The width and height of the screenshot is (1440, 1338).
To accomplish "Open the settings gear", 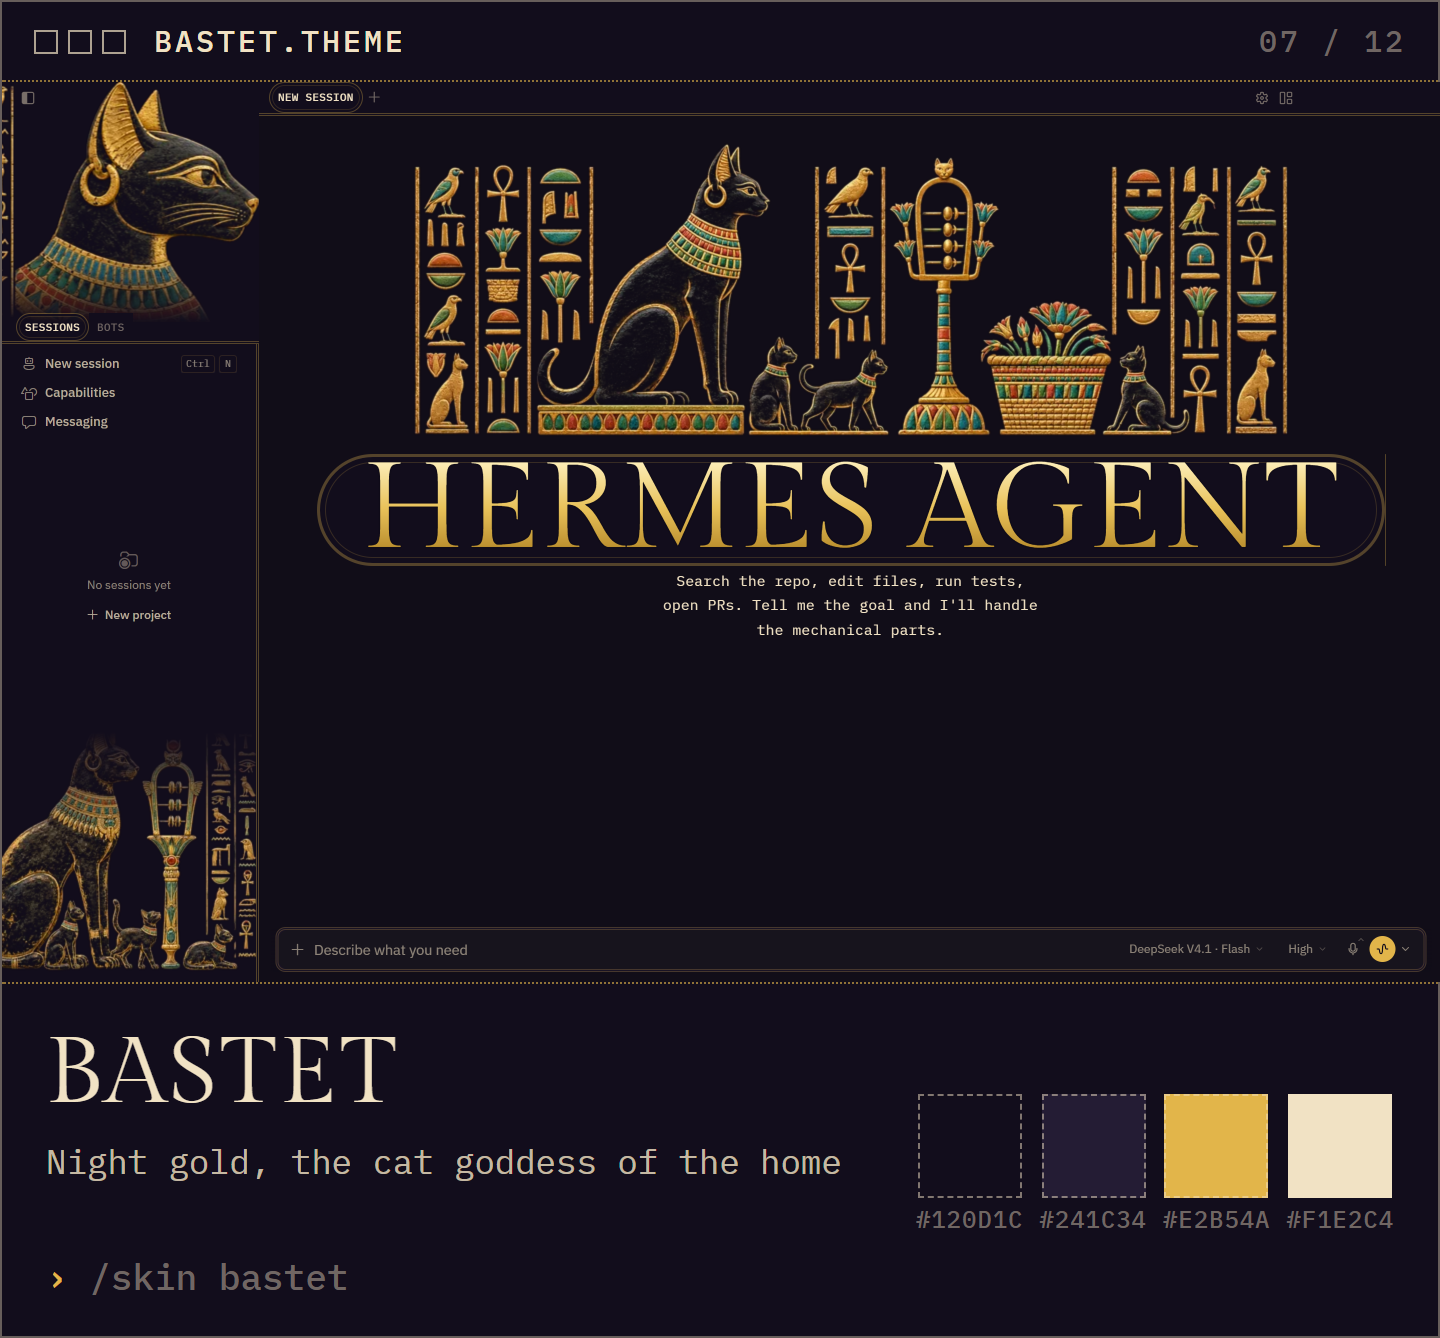I will coord(1262,98).
